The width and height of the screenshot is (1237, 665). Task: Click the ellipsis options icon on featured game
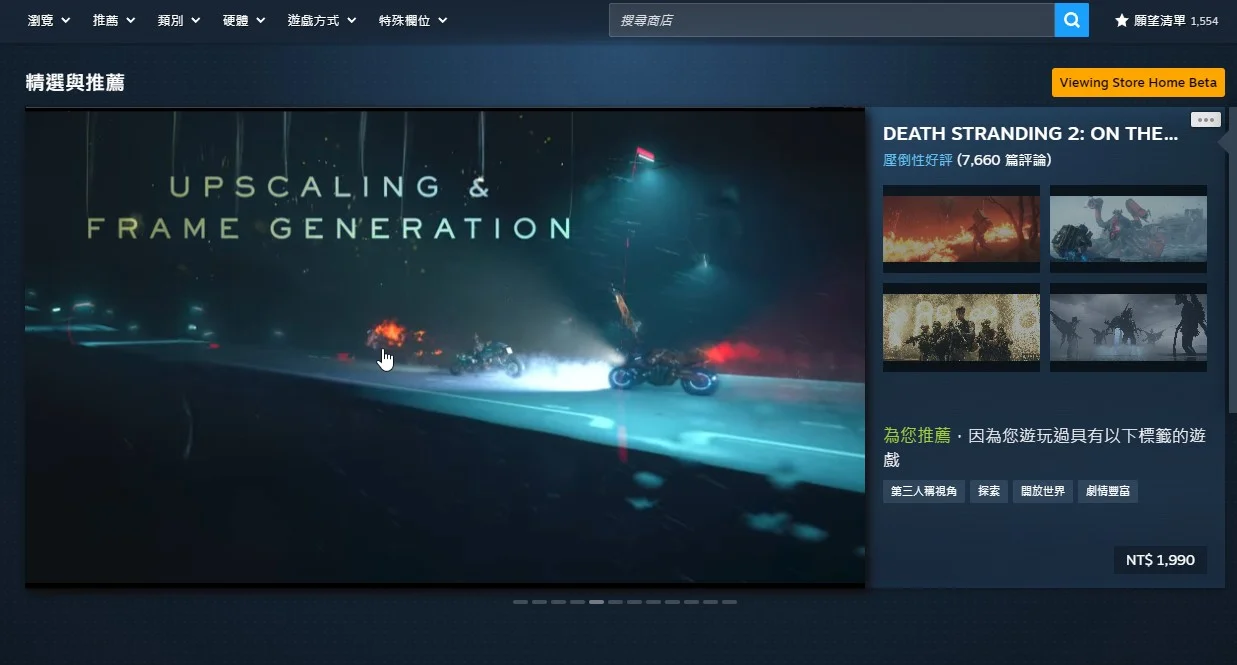(1205, 119)
